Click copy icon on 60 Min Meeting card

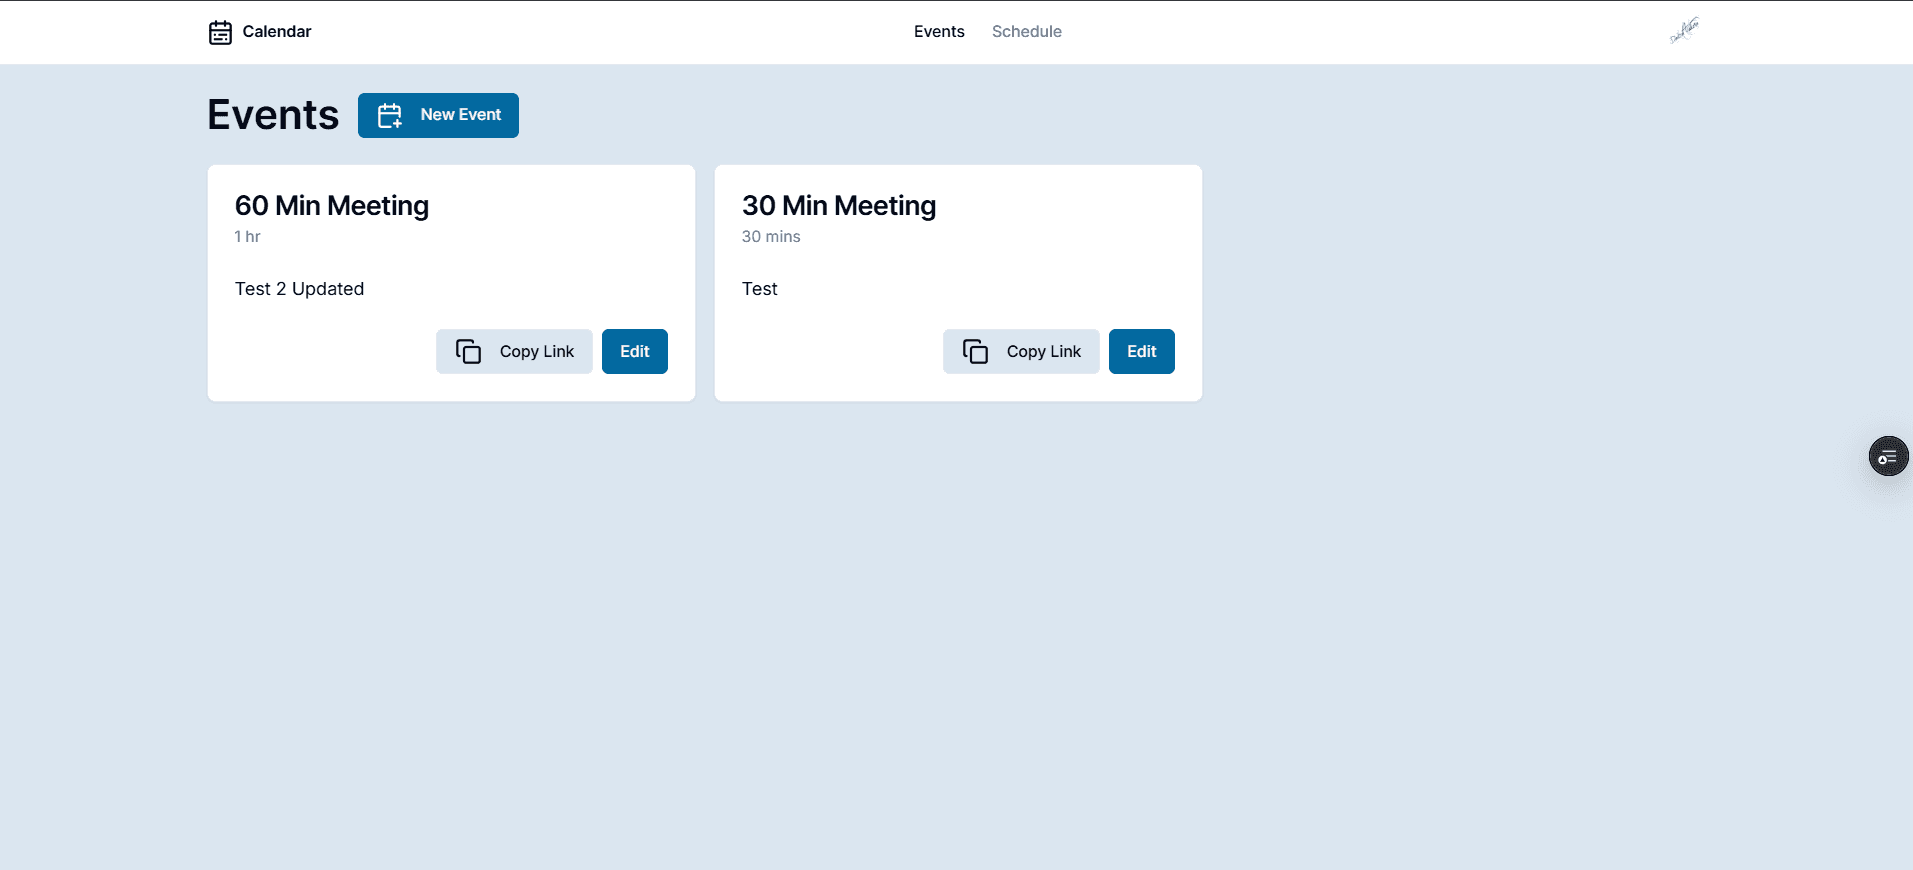tap(468, 351)
